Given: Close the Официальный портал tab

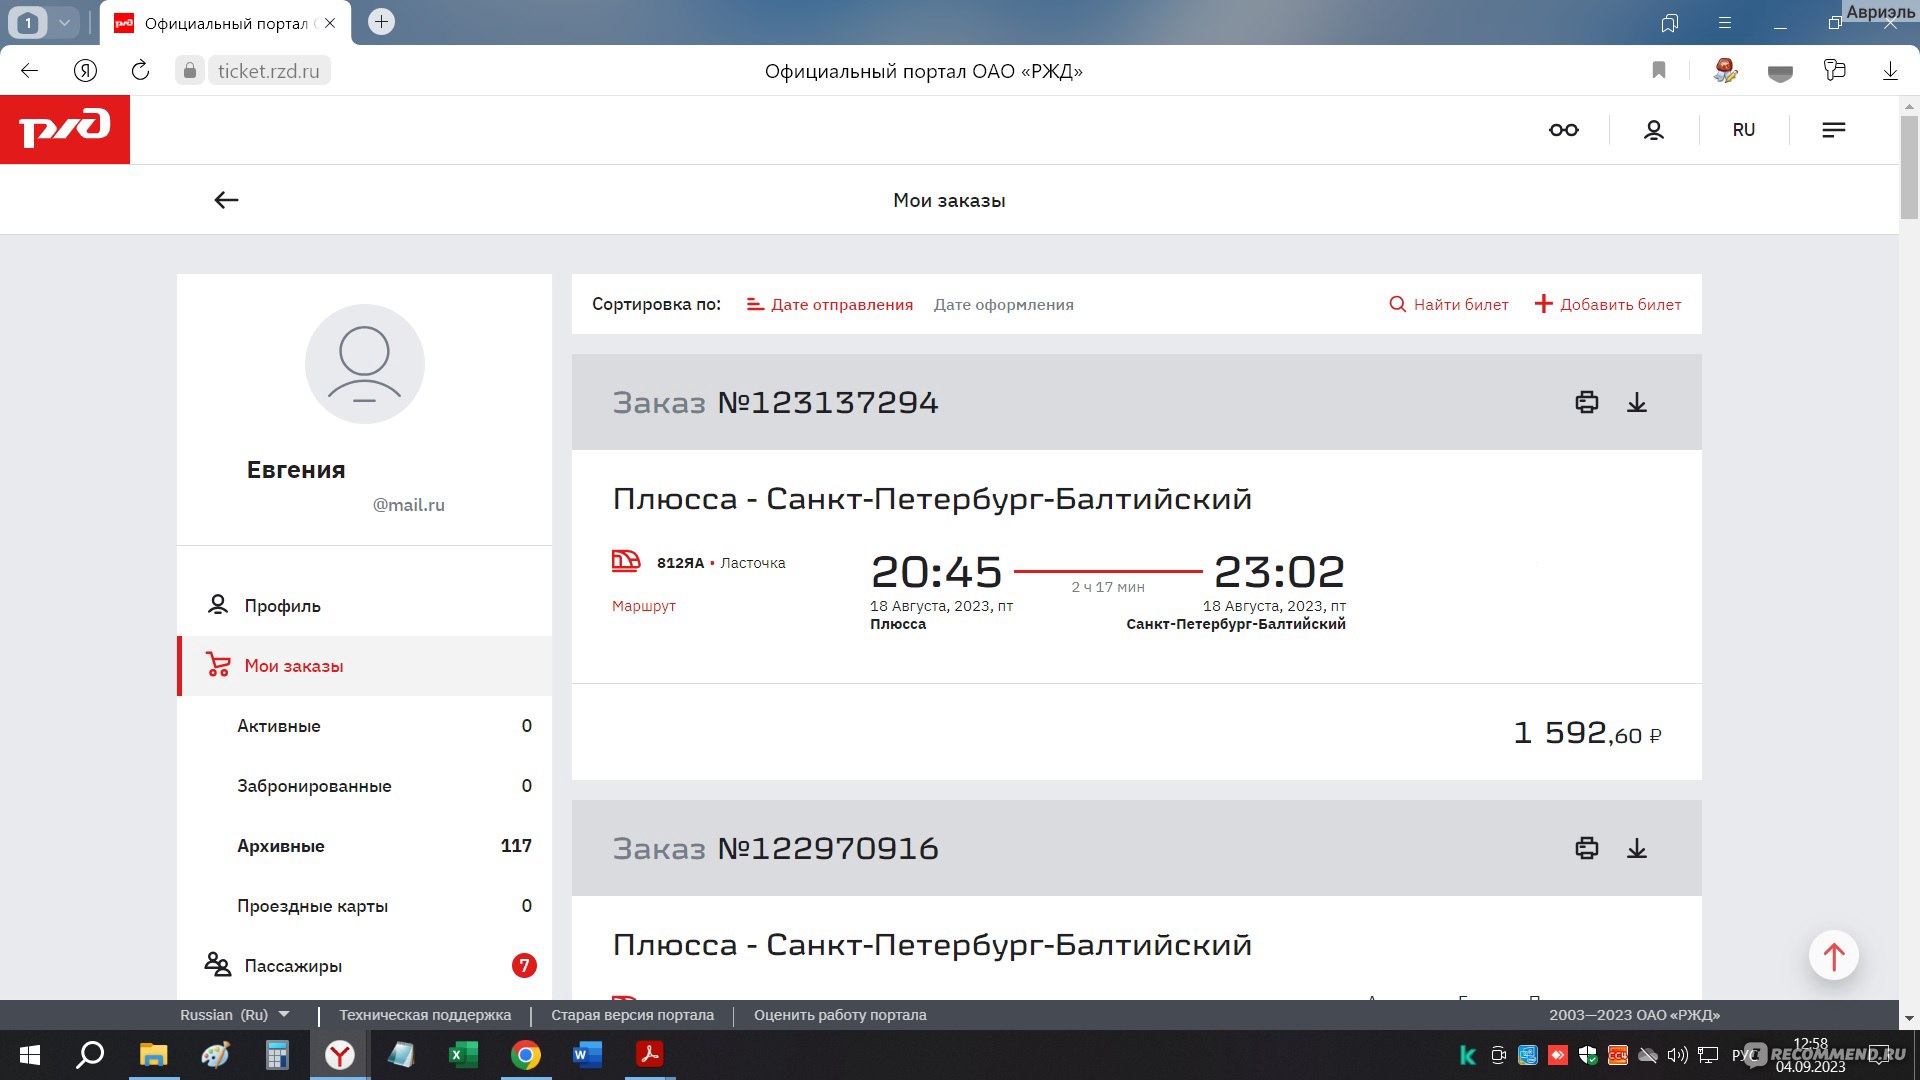Looking at the screenshot, I should point(330,23).
